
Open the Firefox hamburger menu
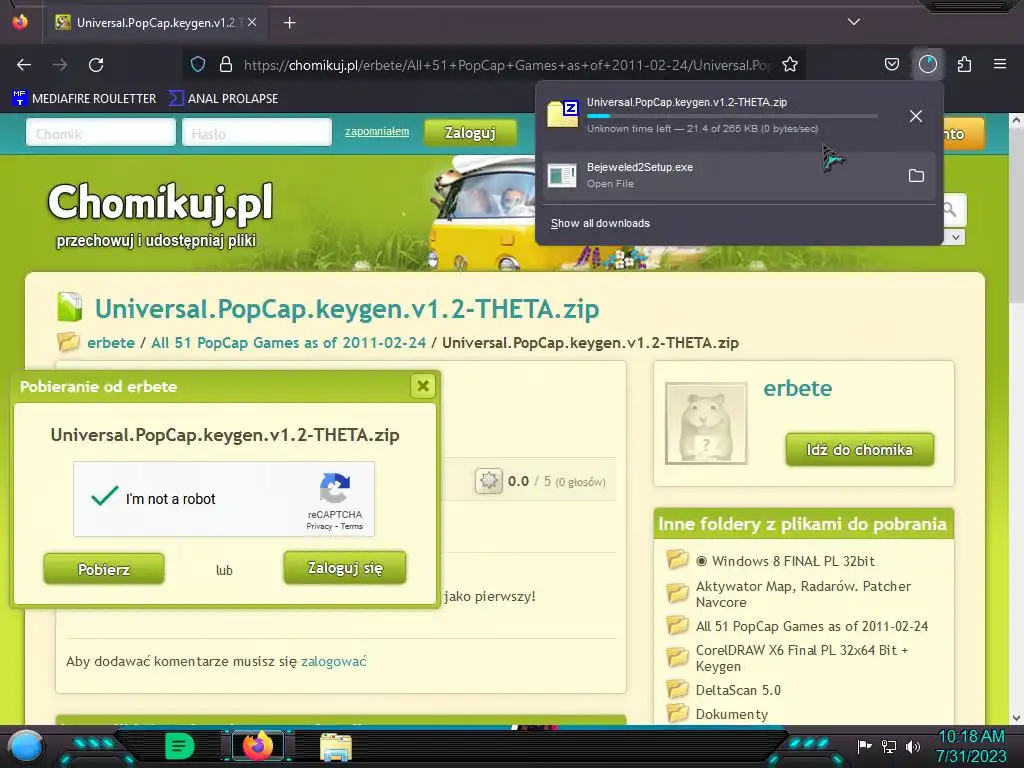1000,65
